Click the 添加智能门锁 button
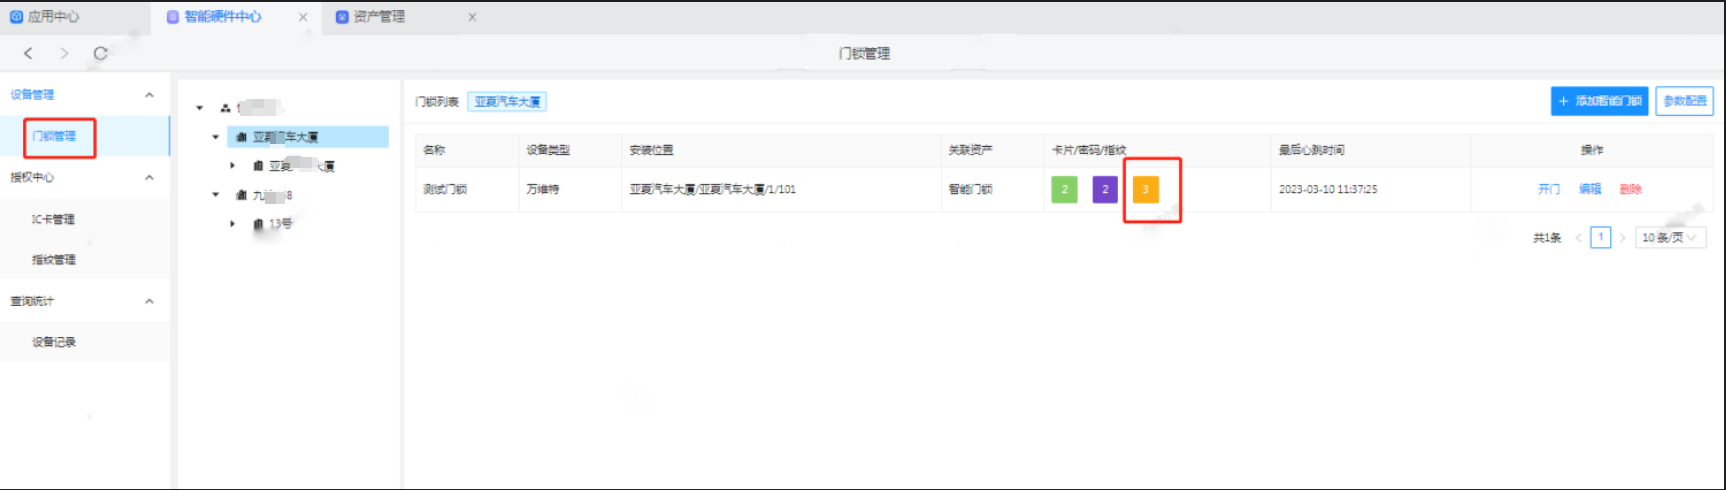The height and width of the screenshot is (490, 1726). click(1599, 101)
